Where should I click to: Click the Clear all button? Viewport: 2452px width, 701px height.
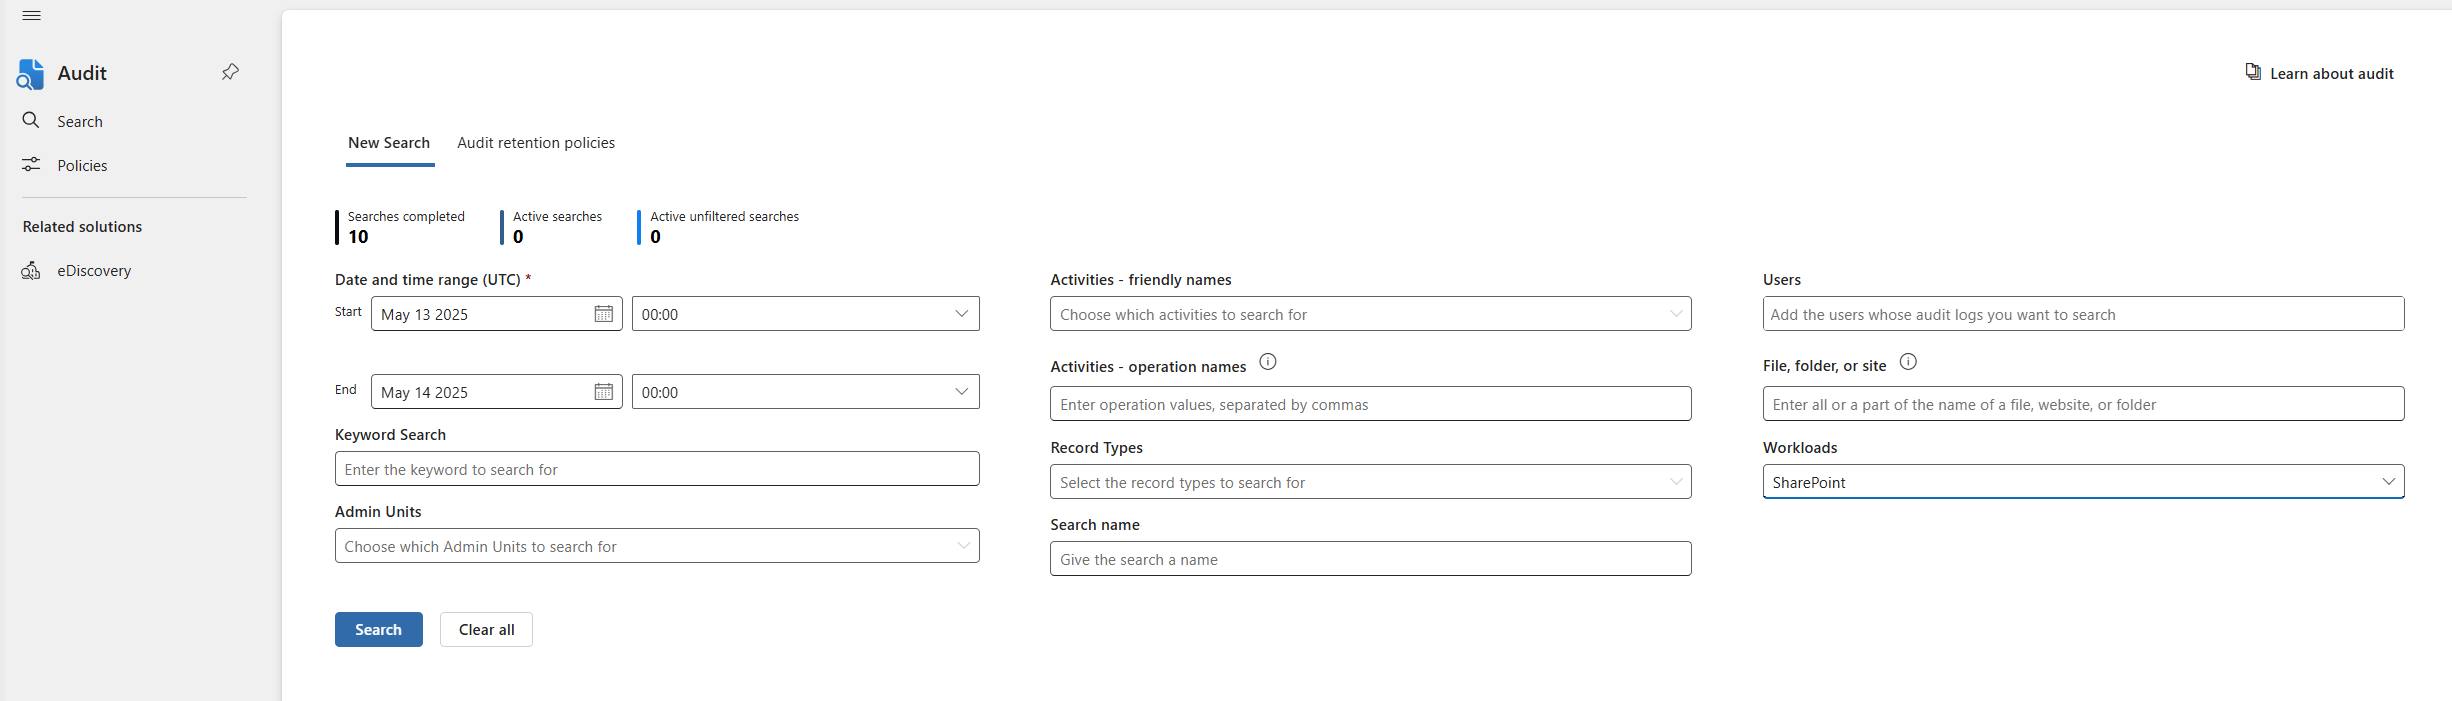[x=486, y=630]
